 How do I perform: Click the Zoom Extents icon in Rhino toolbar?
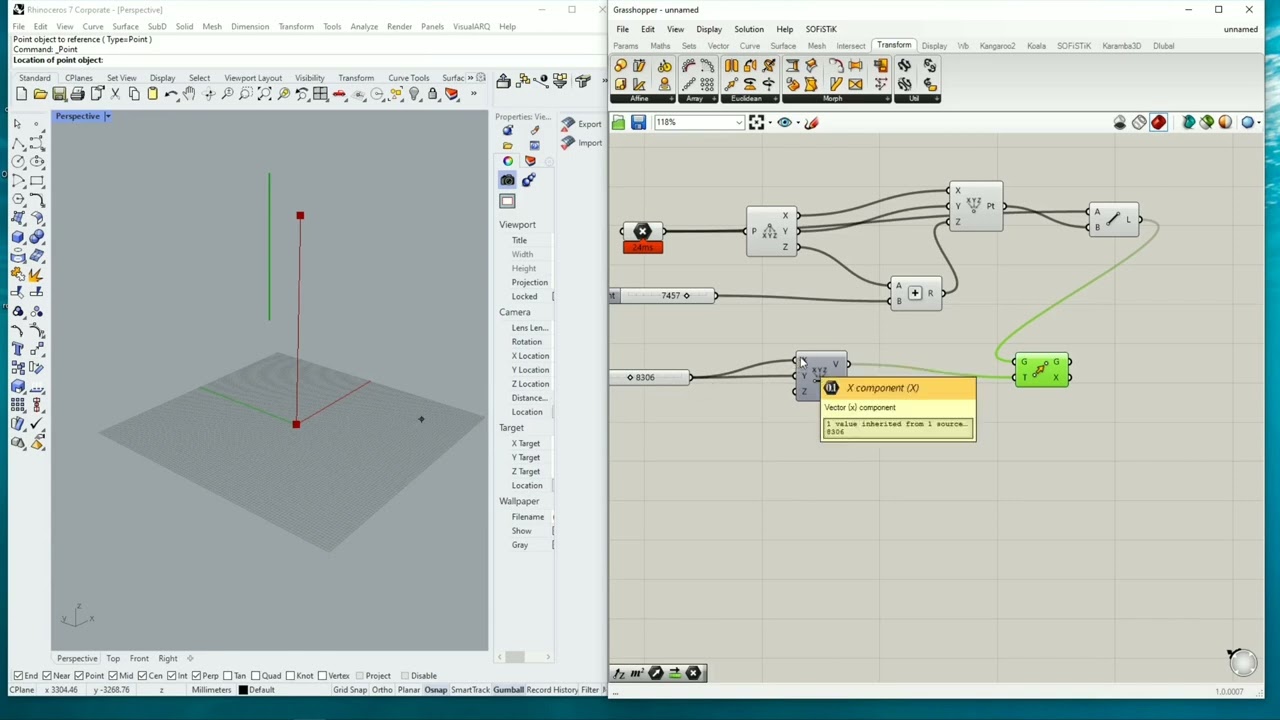264,94
